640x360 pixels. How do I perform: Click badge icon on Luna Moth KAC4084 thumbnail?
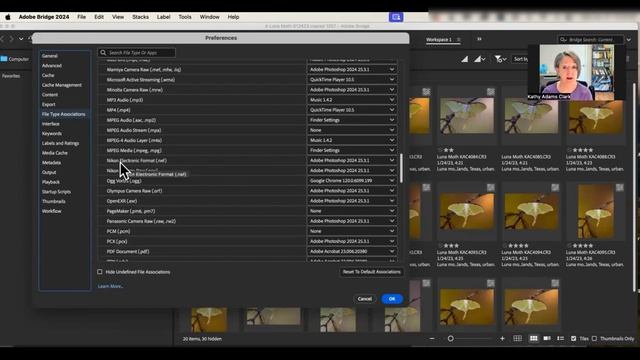[491, 91]
